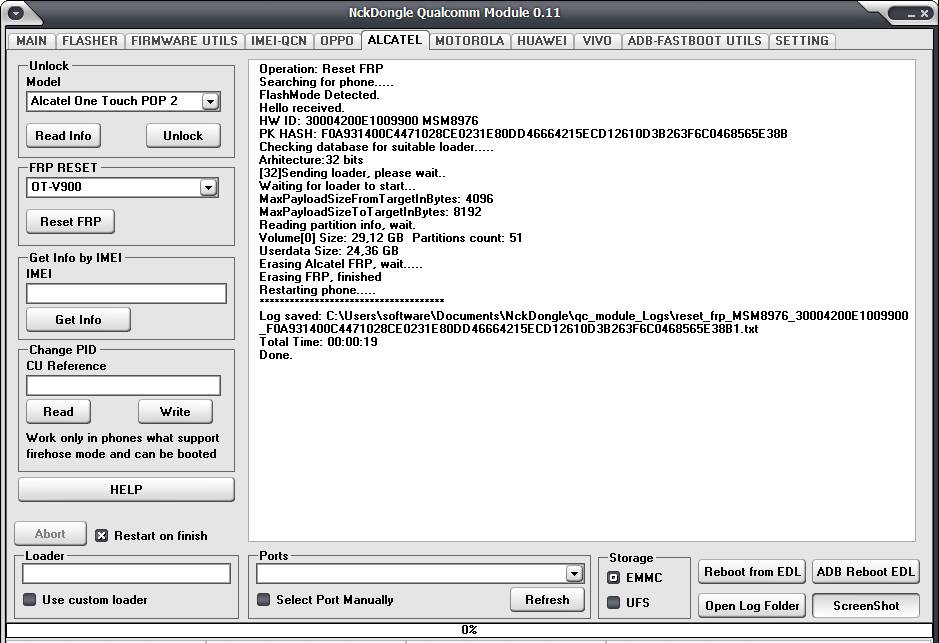Viewport: 939px width, 643px height.
Task: Click the Read Info button
Action: (63, 136)
